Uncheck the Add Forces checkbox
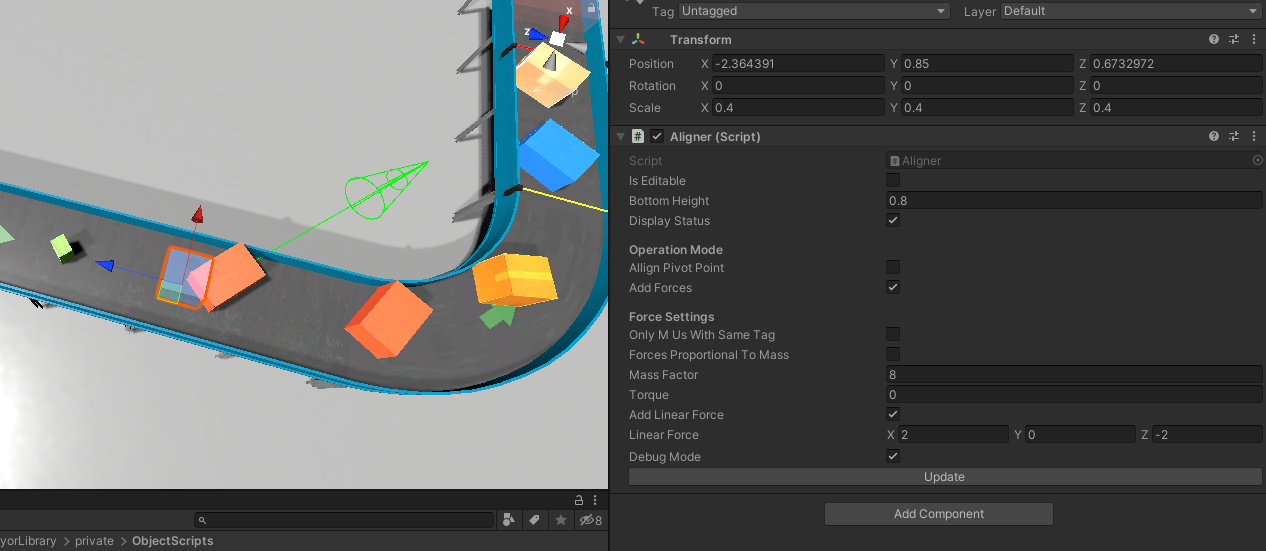Screen dimensions: 1266x551 point(893,288)
